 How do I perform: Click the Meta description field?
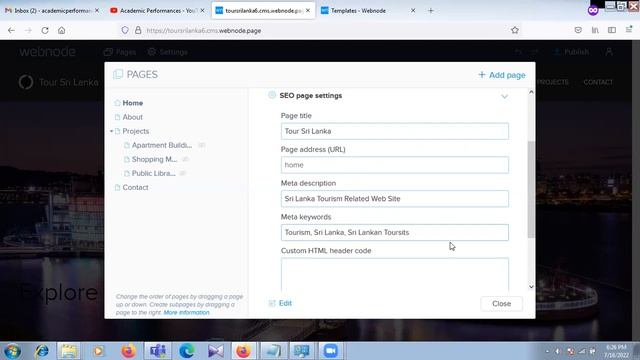point(395,199)
